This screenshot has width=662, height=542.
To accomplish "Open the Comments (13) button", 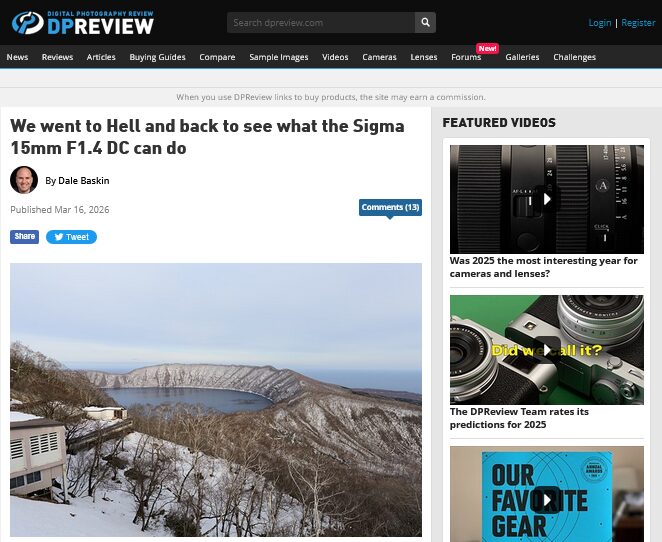I will [x=390, y=207].
